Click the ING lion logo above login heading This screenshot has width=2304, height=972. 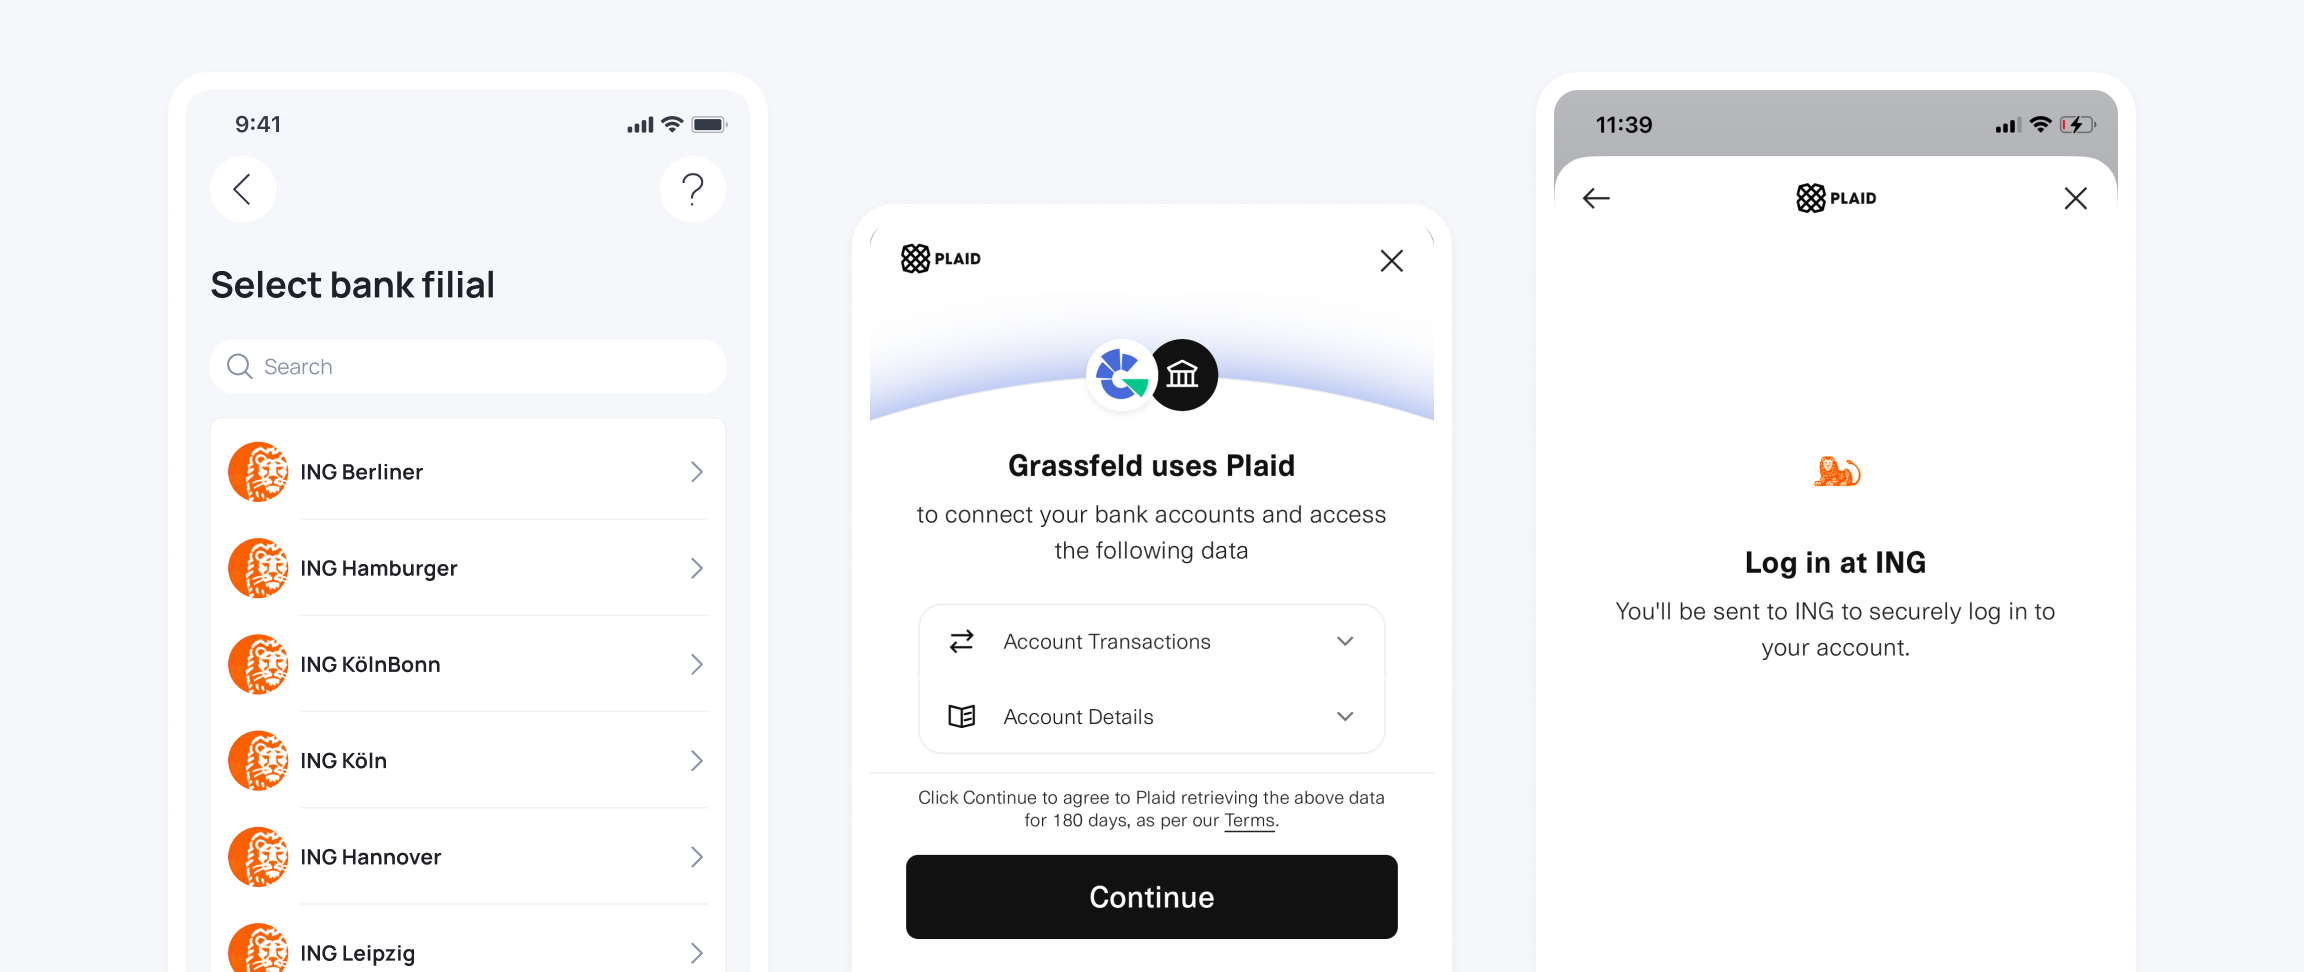(1836, 471)
